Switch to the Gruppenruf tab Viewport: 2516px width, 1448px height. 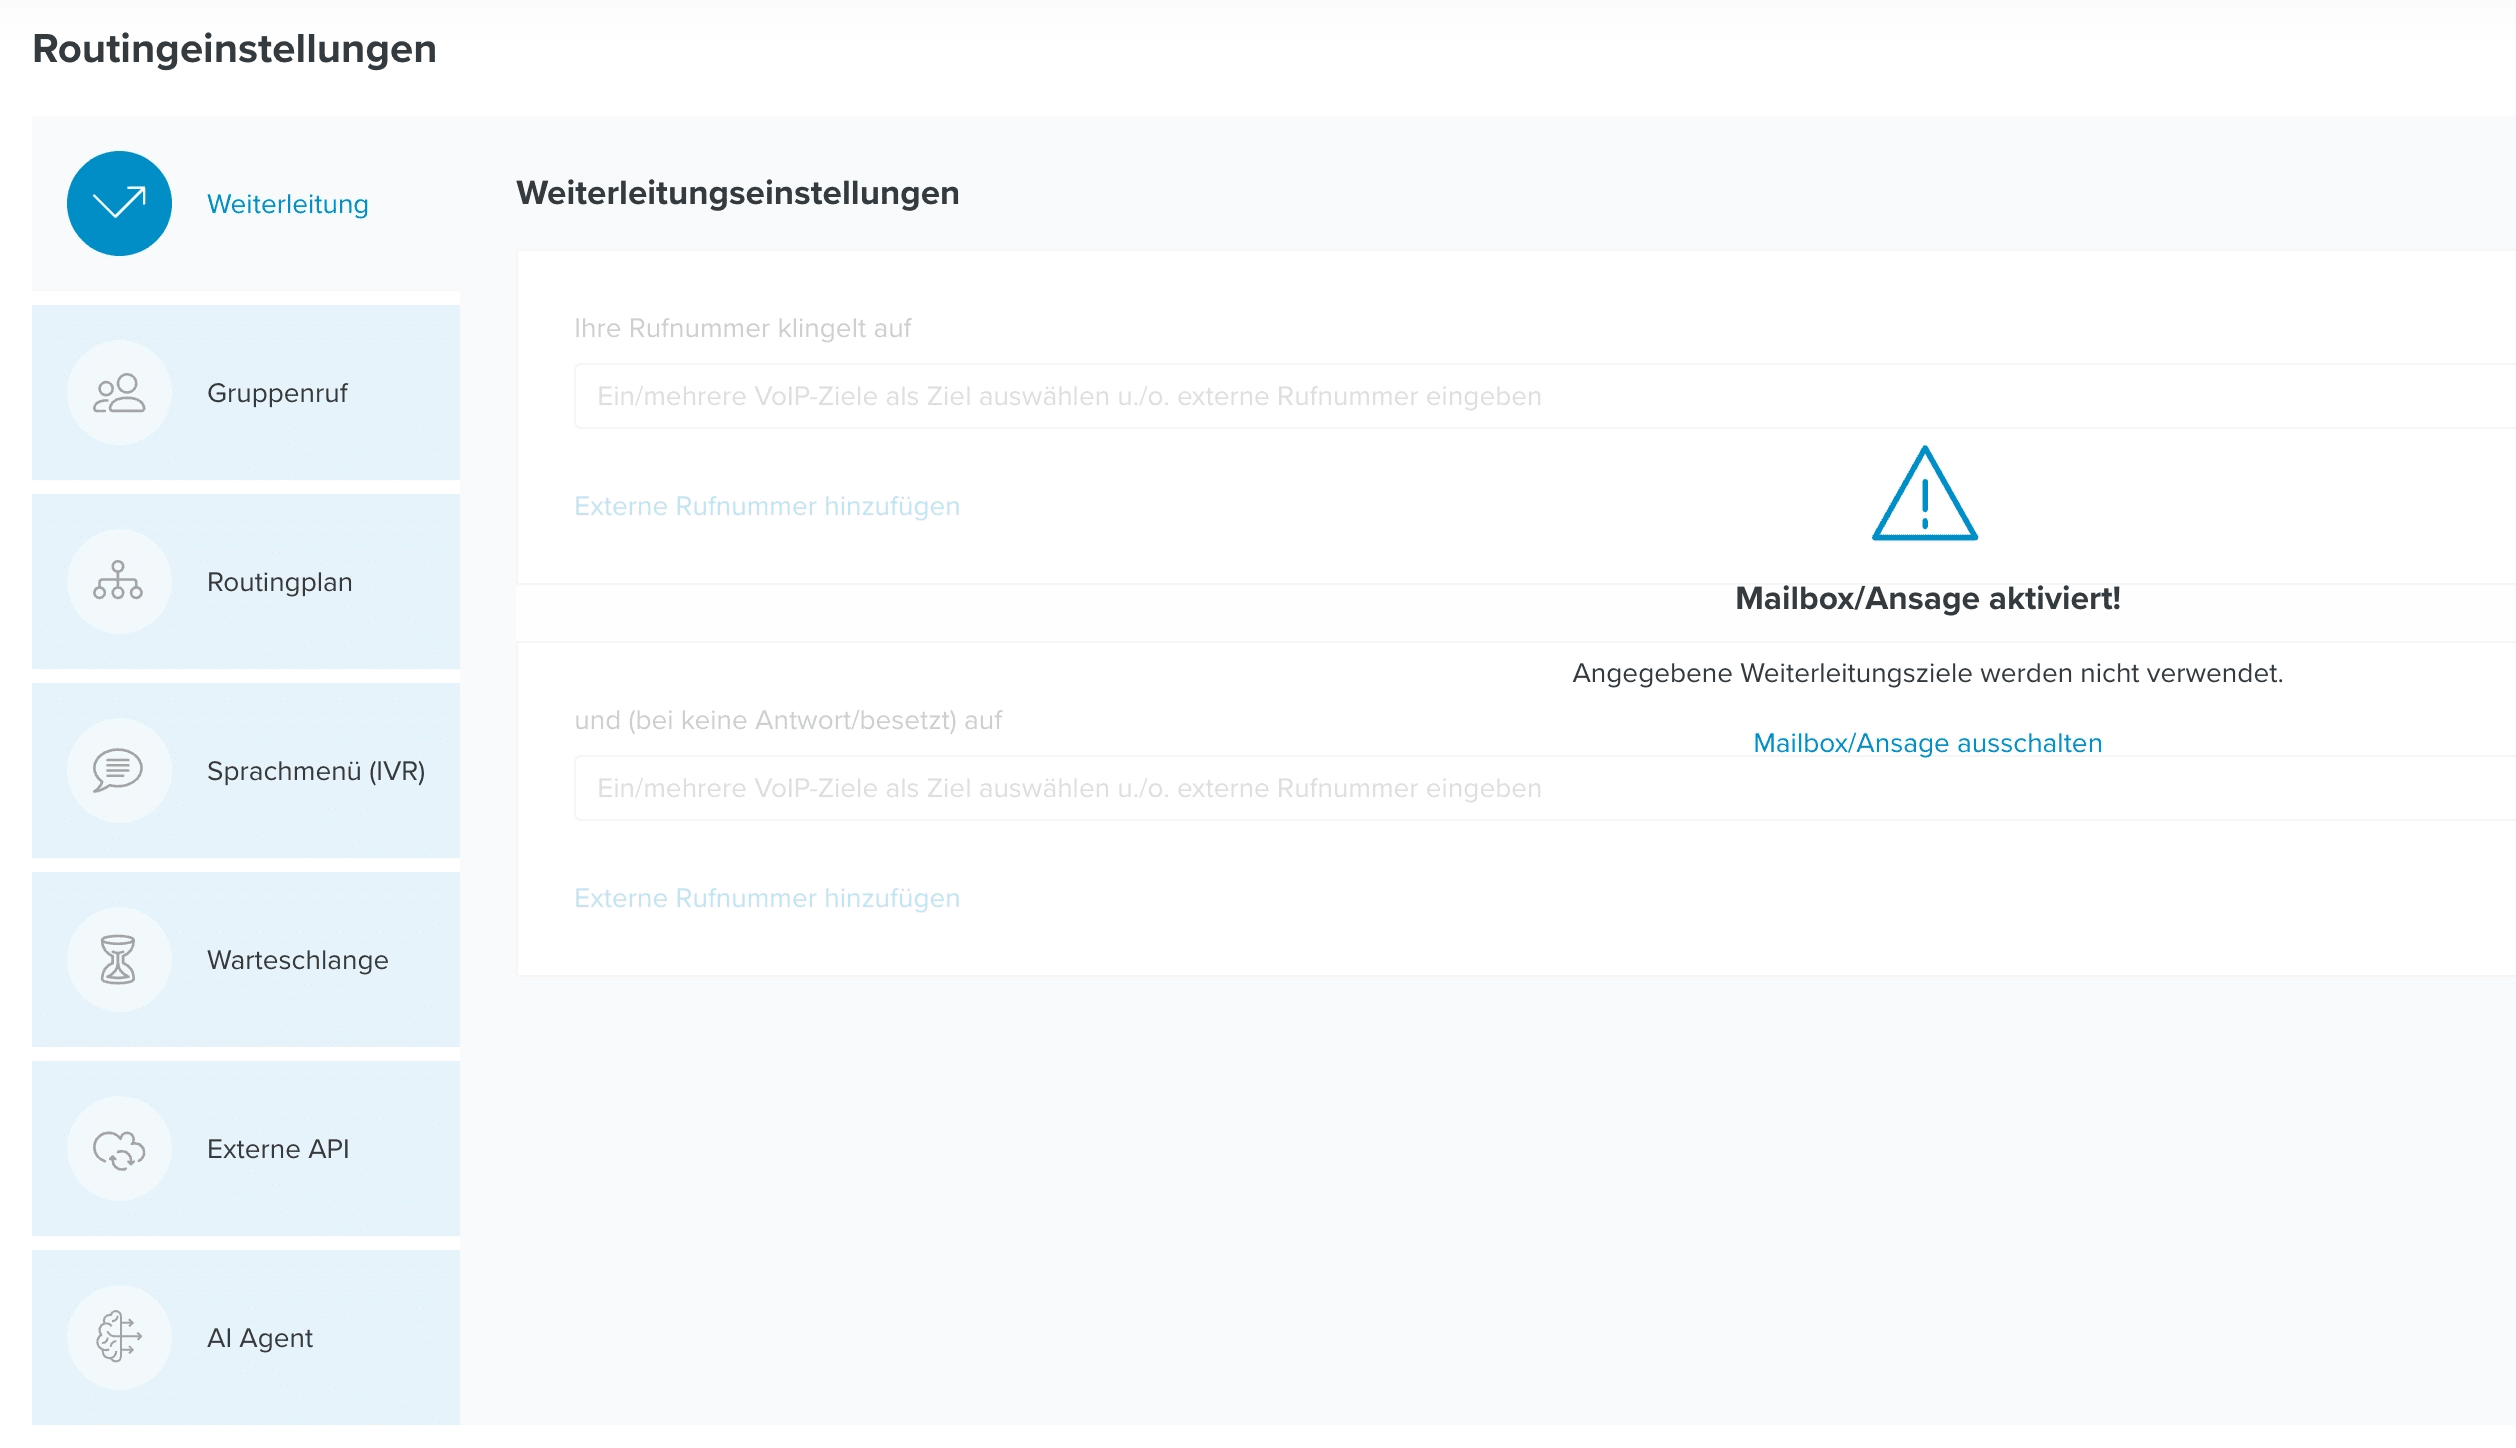pyautogui.click(x=277, y=393)
